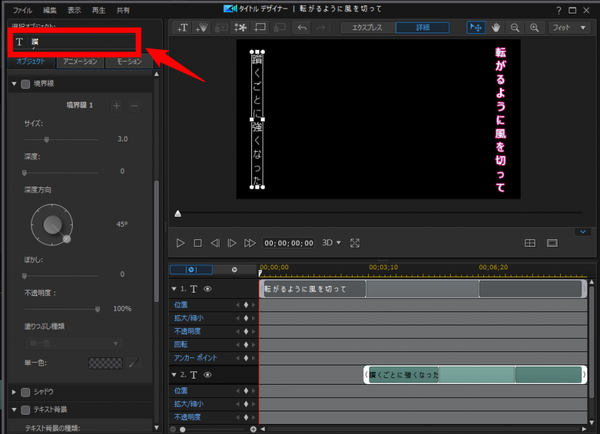The height and width of the screenshot is (434, 600).
Task: Select the object selection arrow tool
Action: [x=476, y=28]
